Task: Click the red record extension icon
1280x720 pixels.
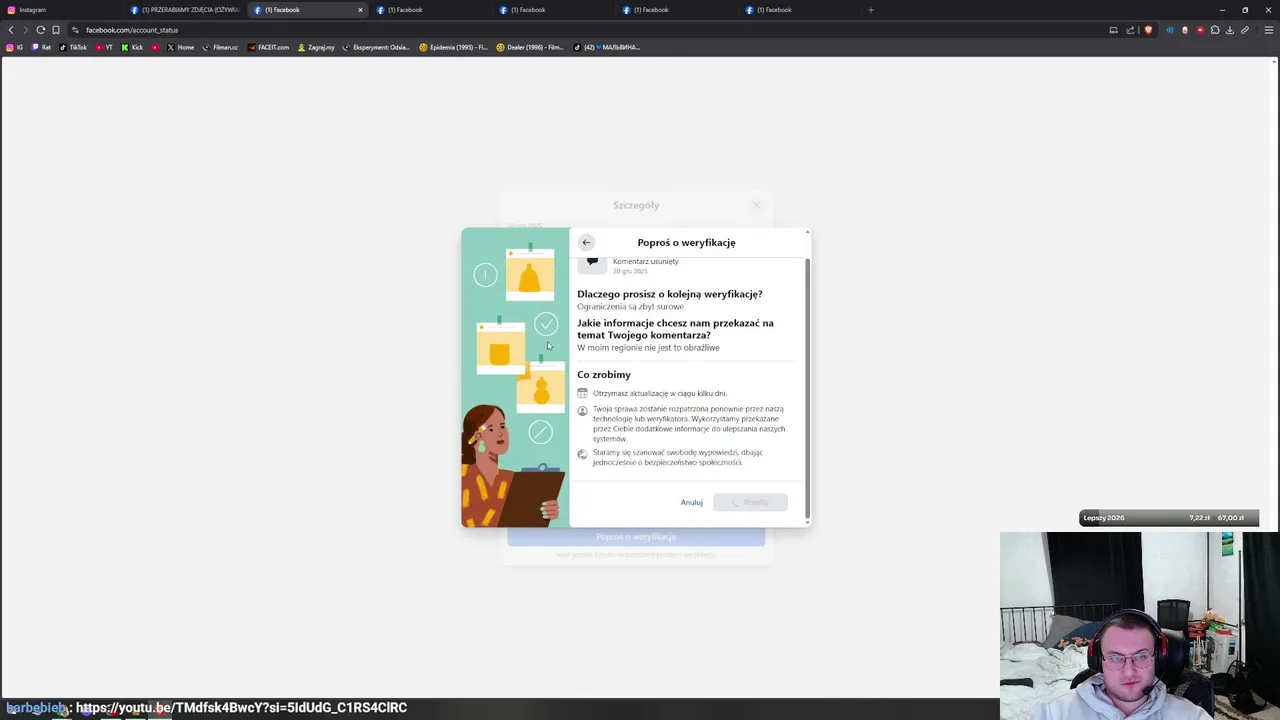Action: tap(1200, 30)
